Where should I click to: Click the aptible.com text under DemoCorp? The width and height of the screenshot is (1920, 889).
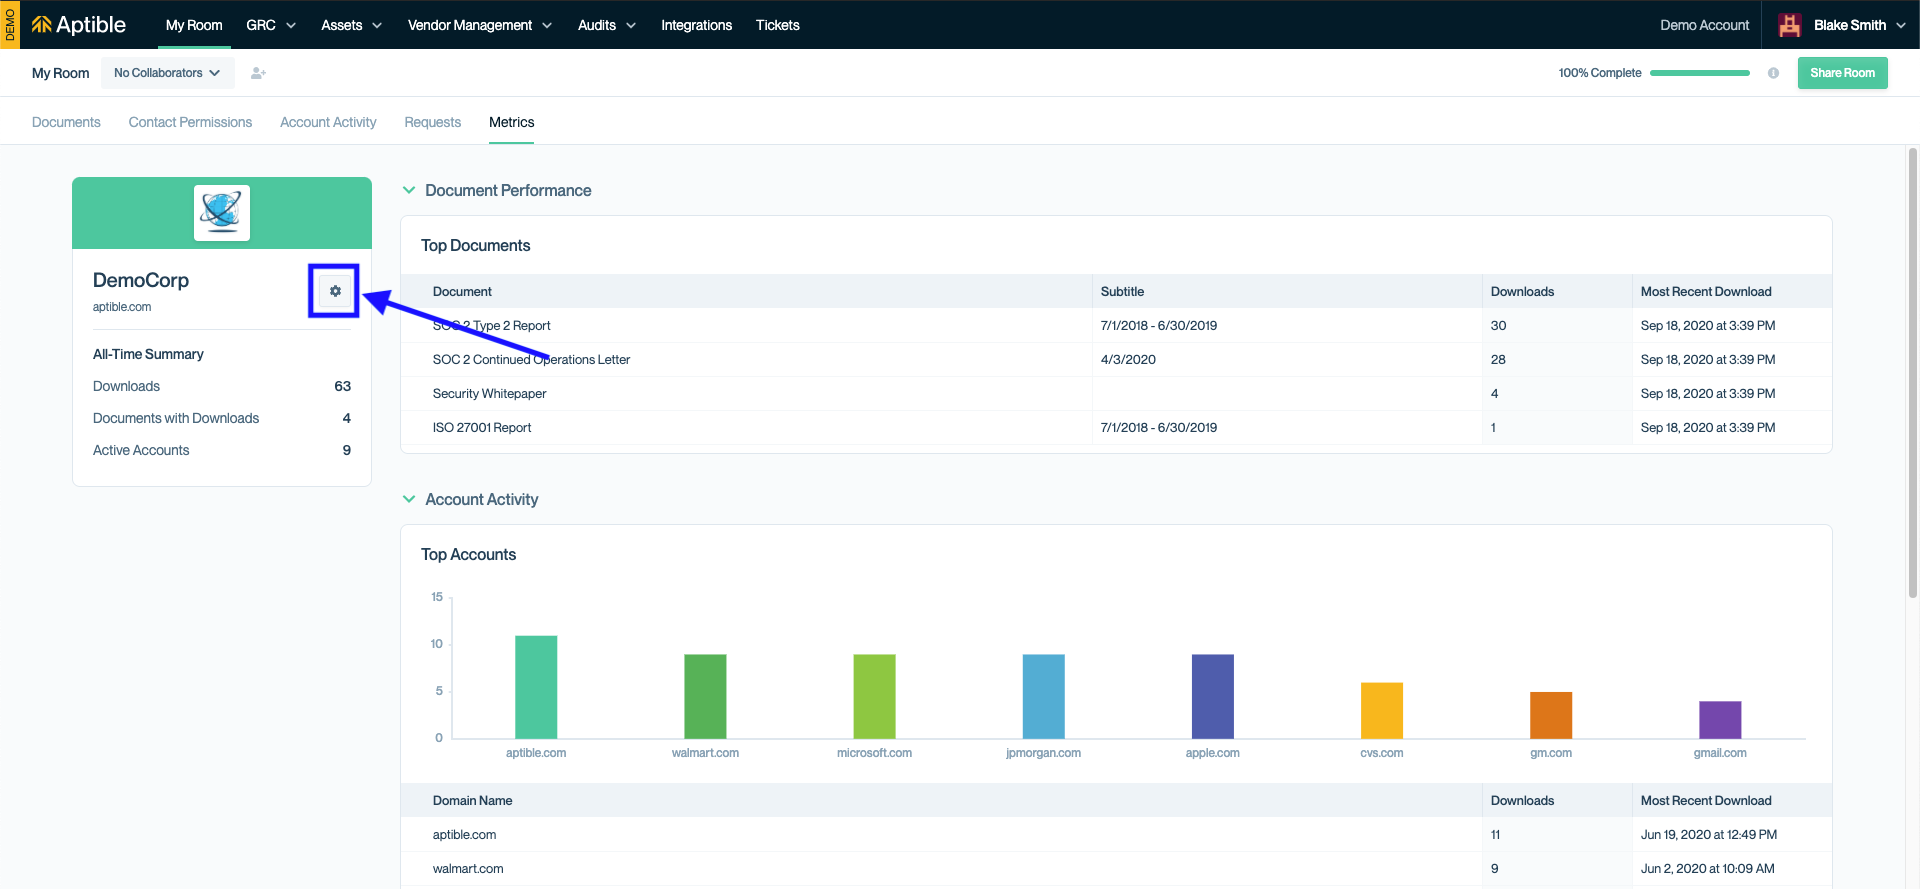click(x=122, y=307)
